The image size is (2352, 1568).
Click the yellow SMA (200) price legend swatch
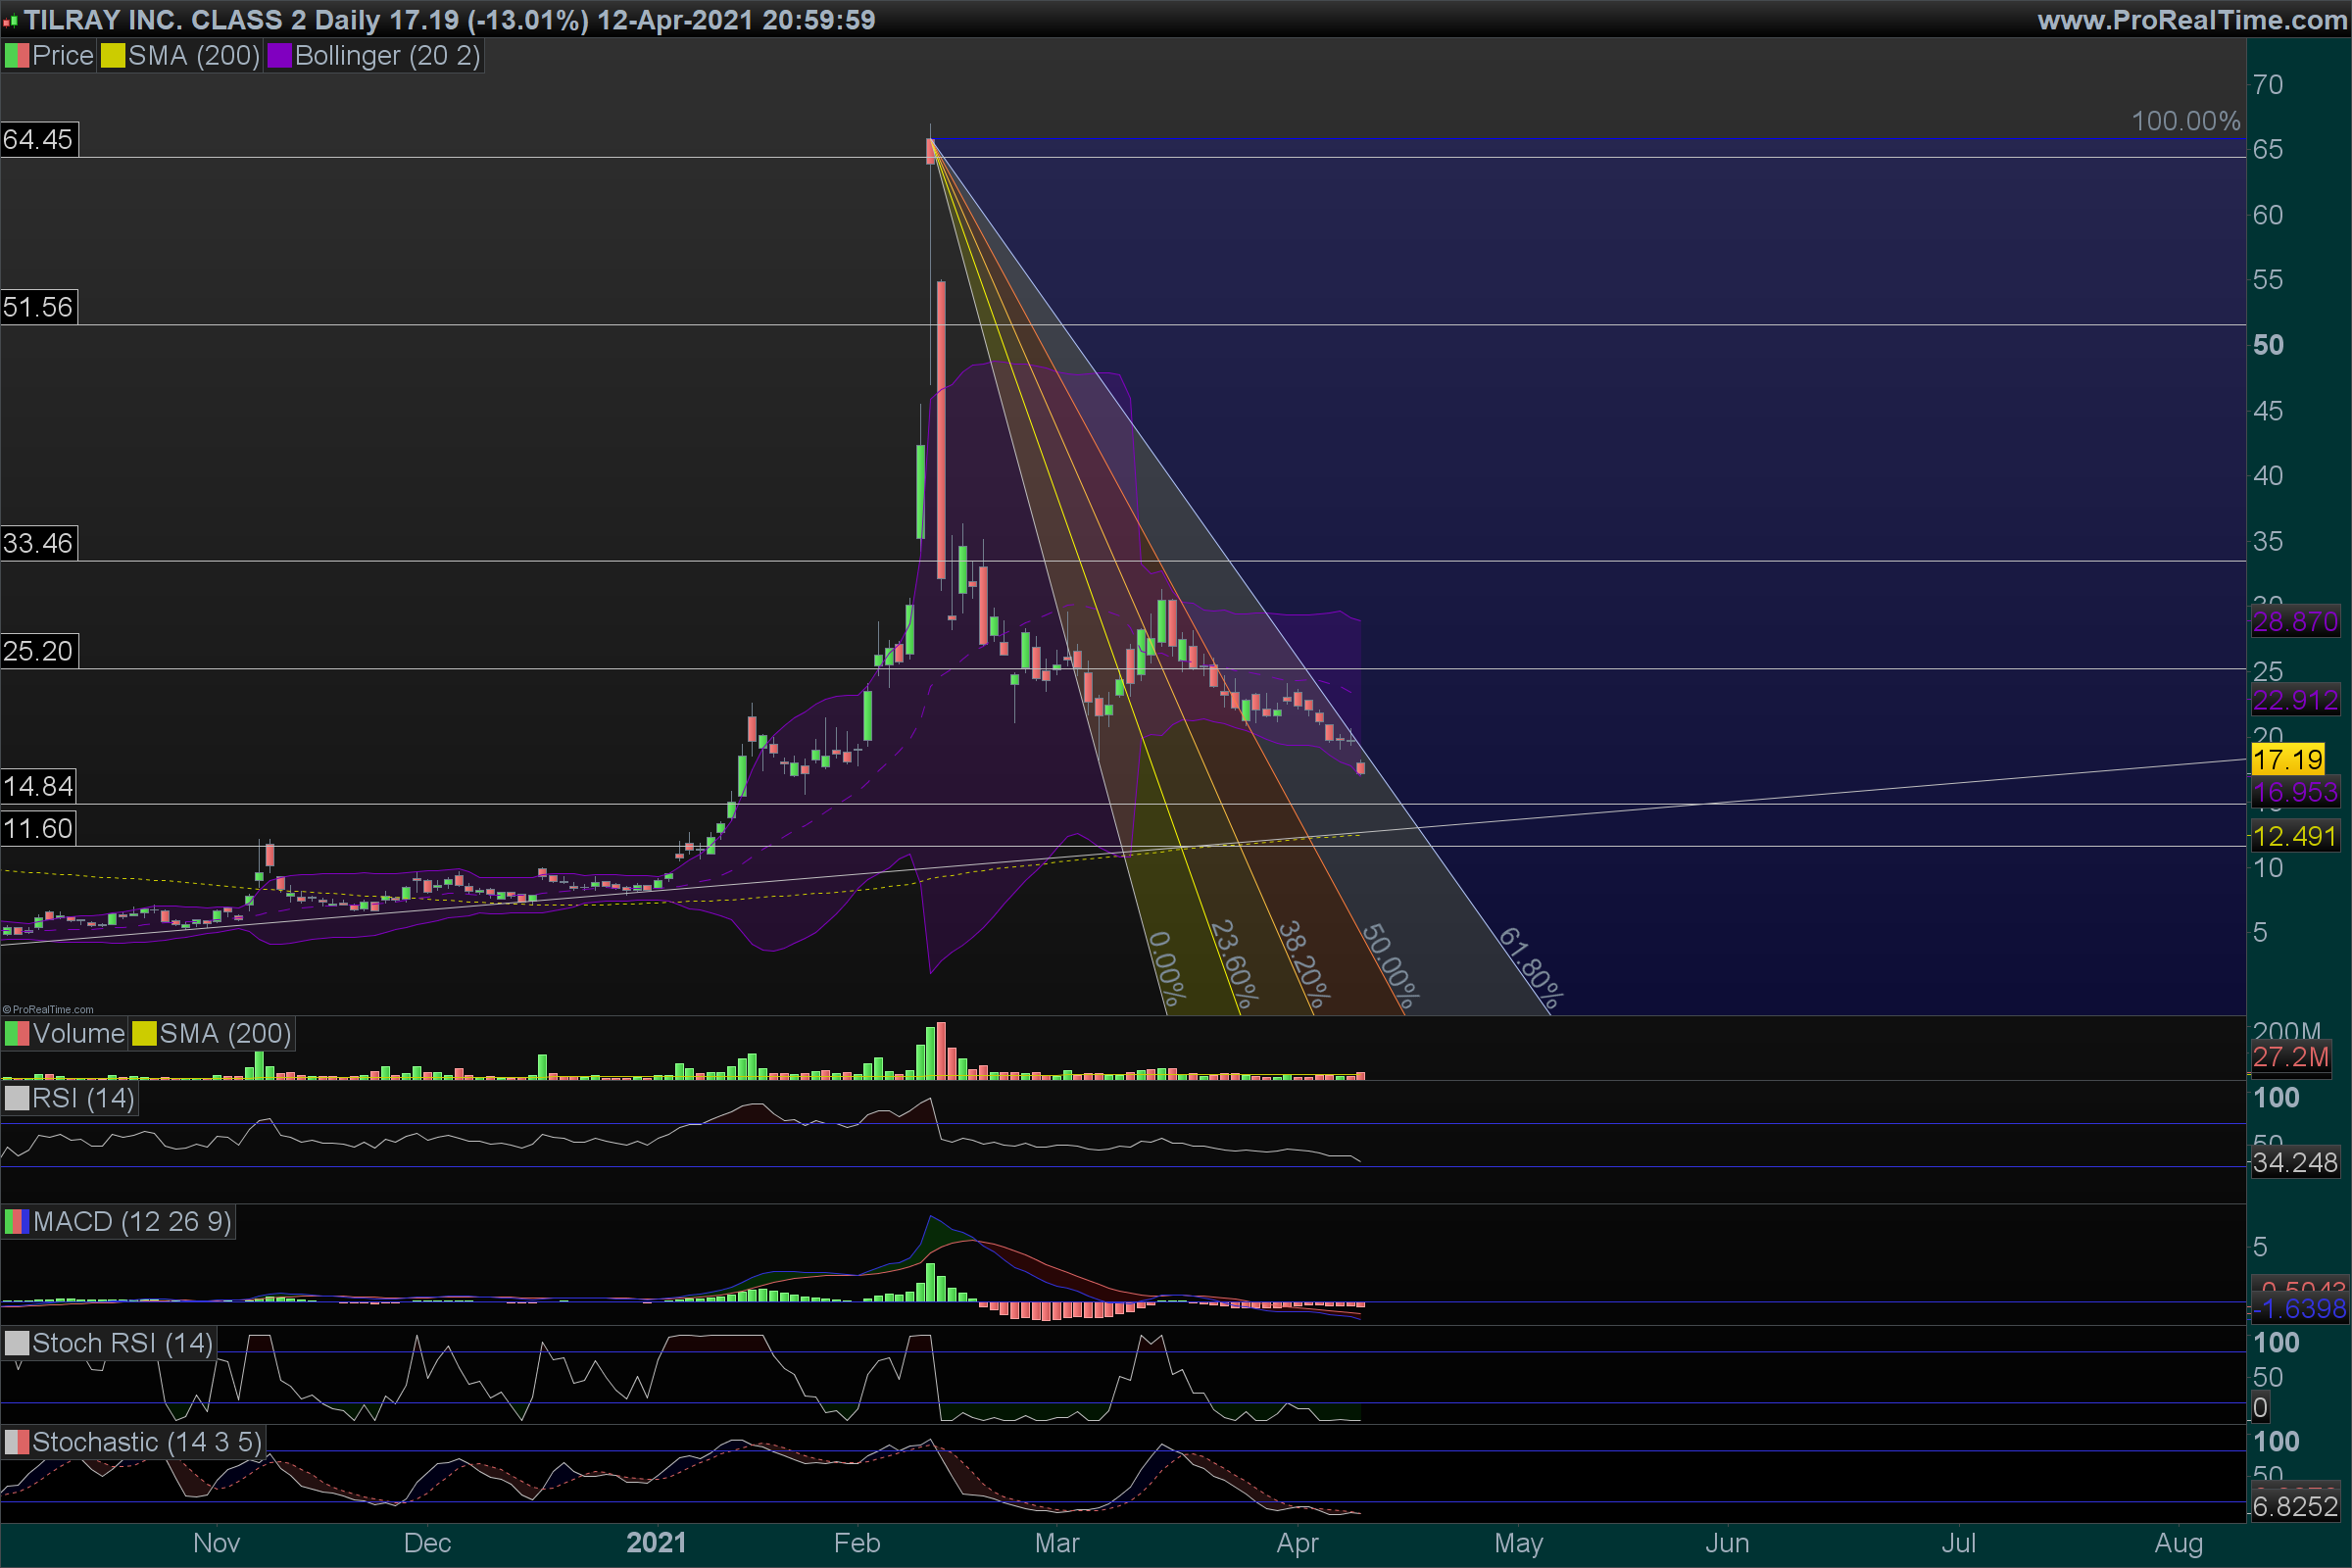tap(112, 56)
